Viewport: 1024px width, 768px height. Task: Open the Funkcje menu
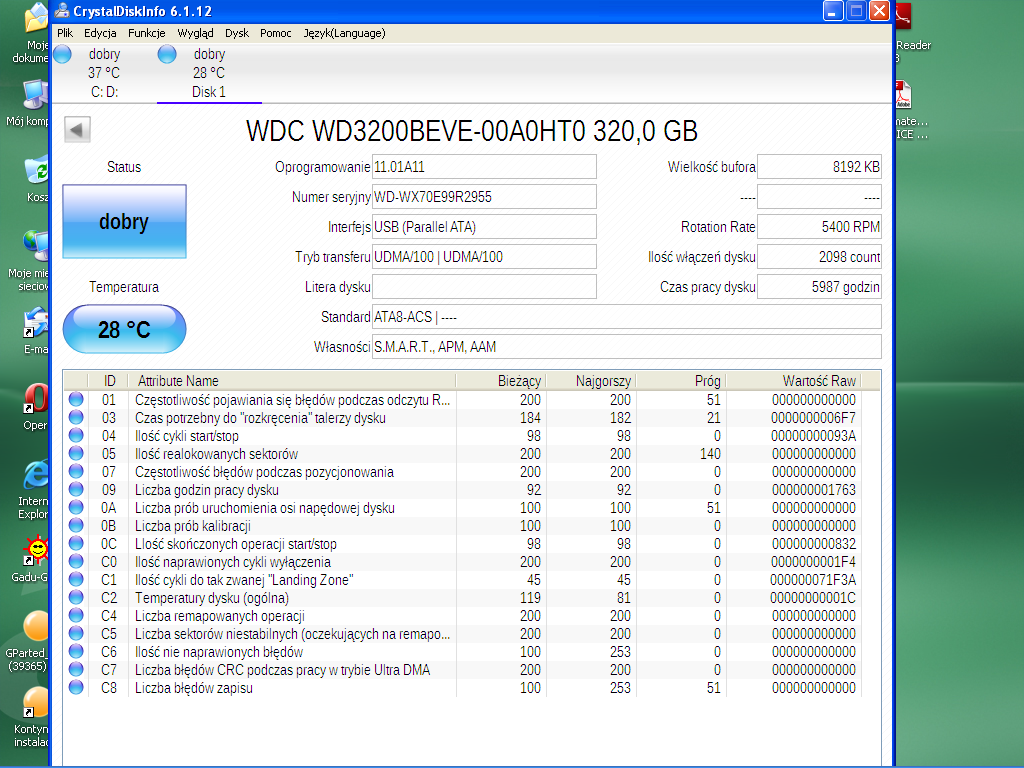[x=146, y=33]
